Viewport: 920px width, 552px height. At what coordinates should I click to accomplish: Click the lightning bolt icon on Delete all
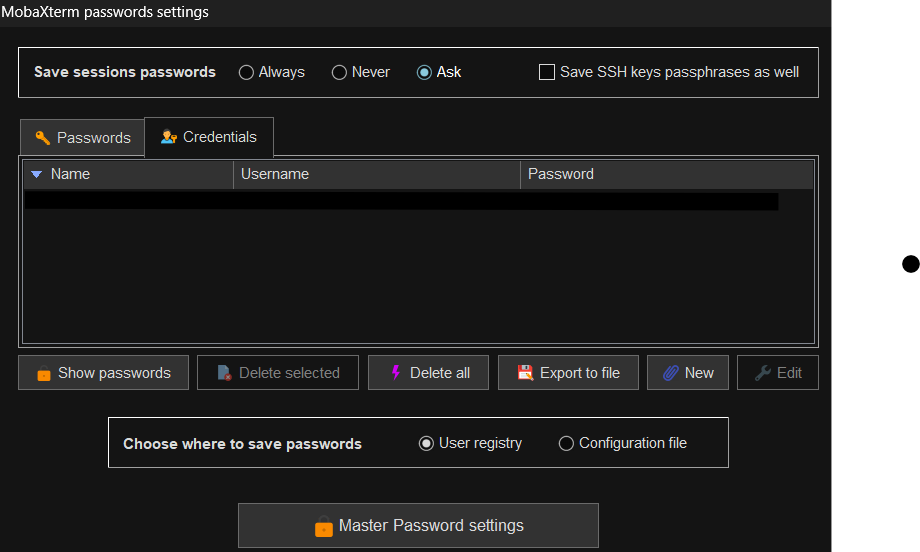(x=395, y=372)
